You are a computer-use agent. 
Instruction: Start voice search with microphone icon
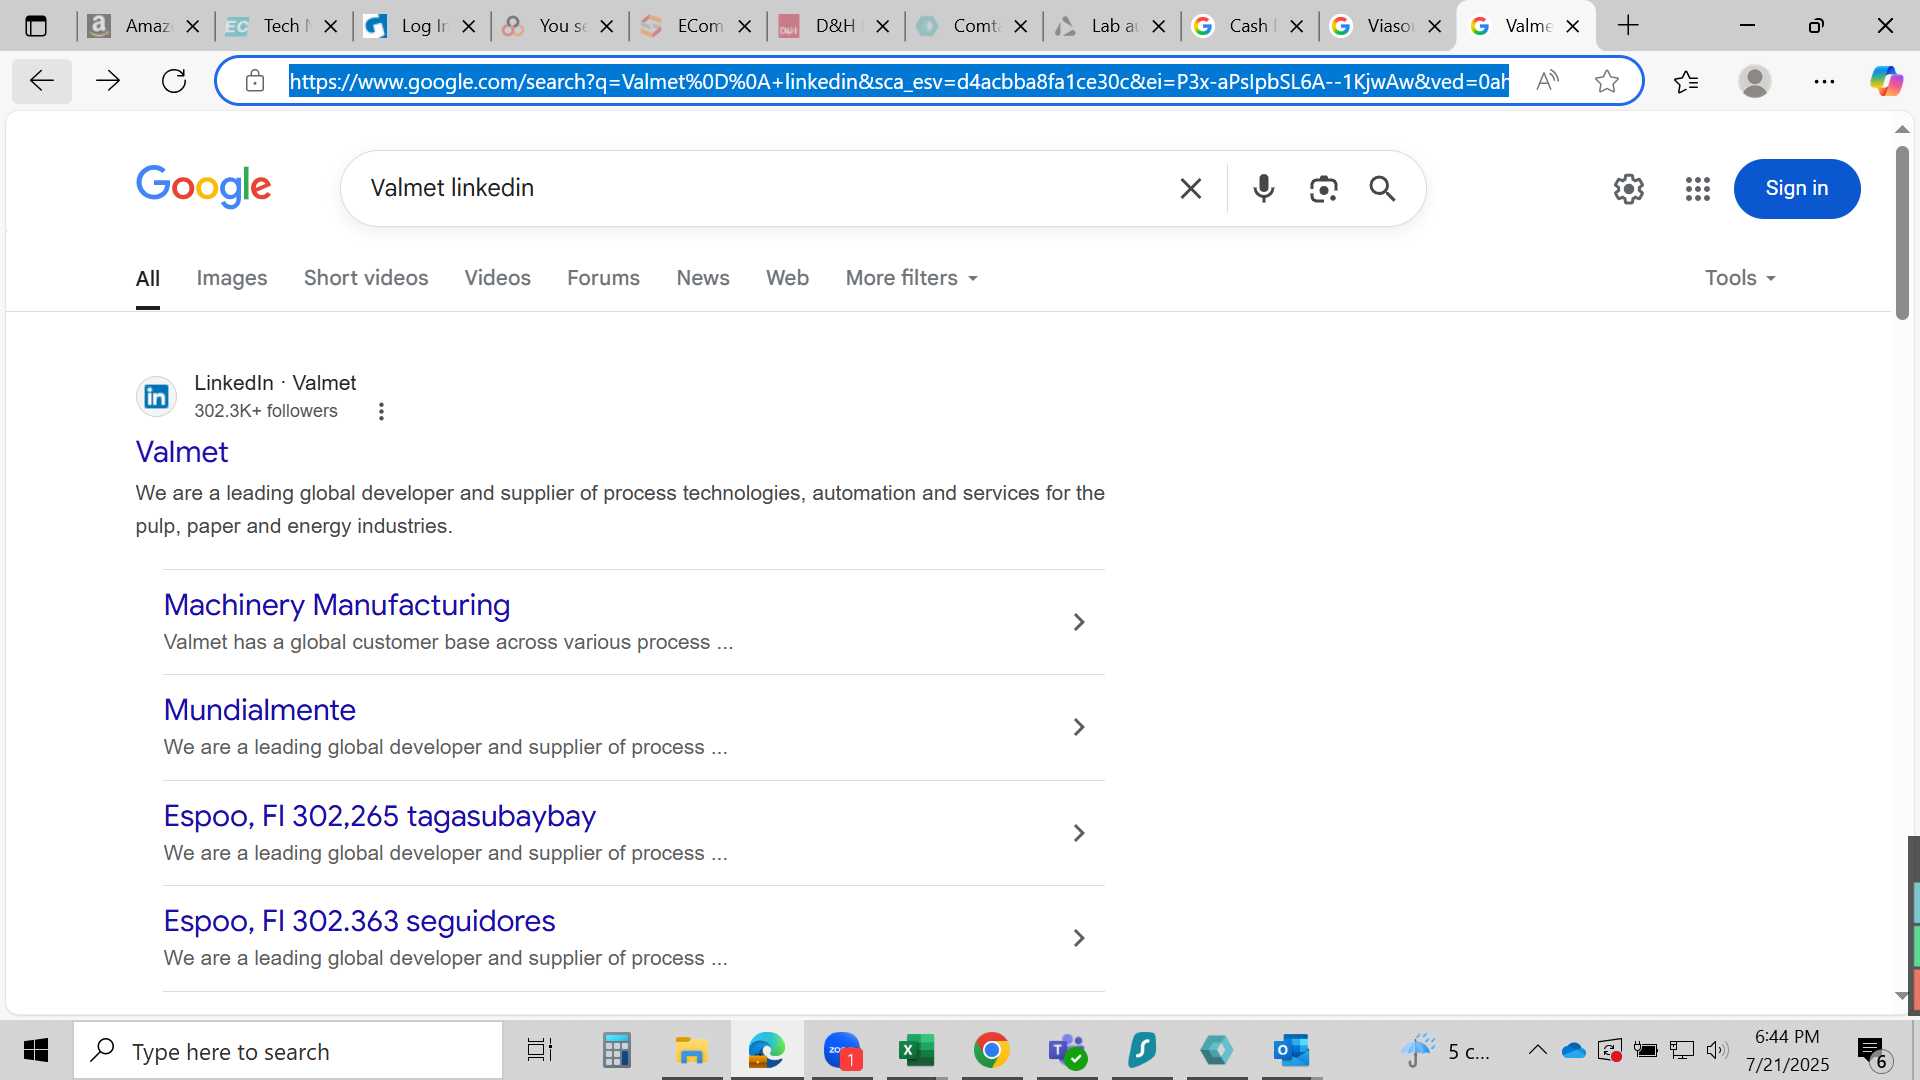click(x=1264, y=188)
